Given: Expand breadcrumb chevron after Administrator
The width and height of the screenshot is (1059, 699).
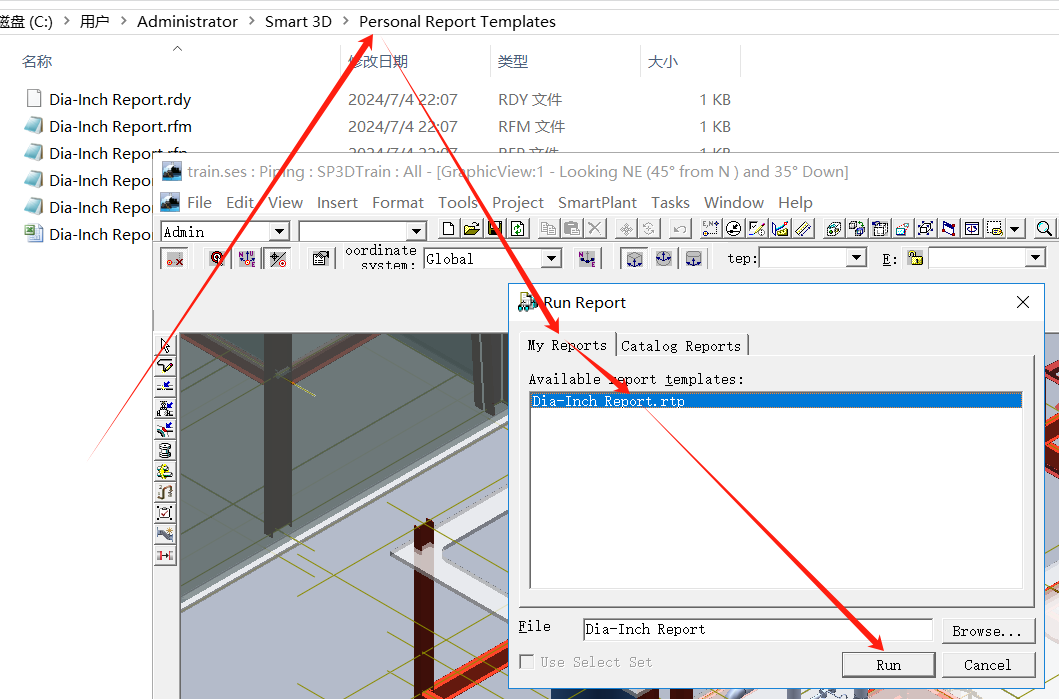Looking at the screenshot, I should tap(251, 21).
